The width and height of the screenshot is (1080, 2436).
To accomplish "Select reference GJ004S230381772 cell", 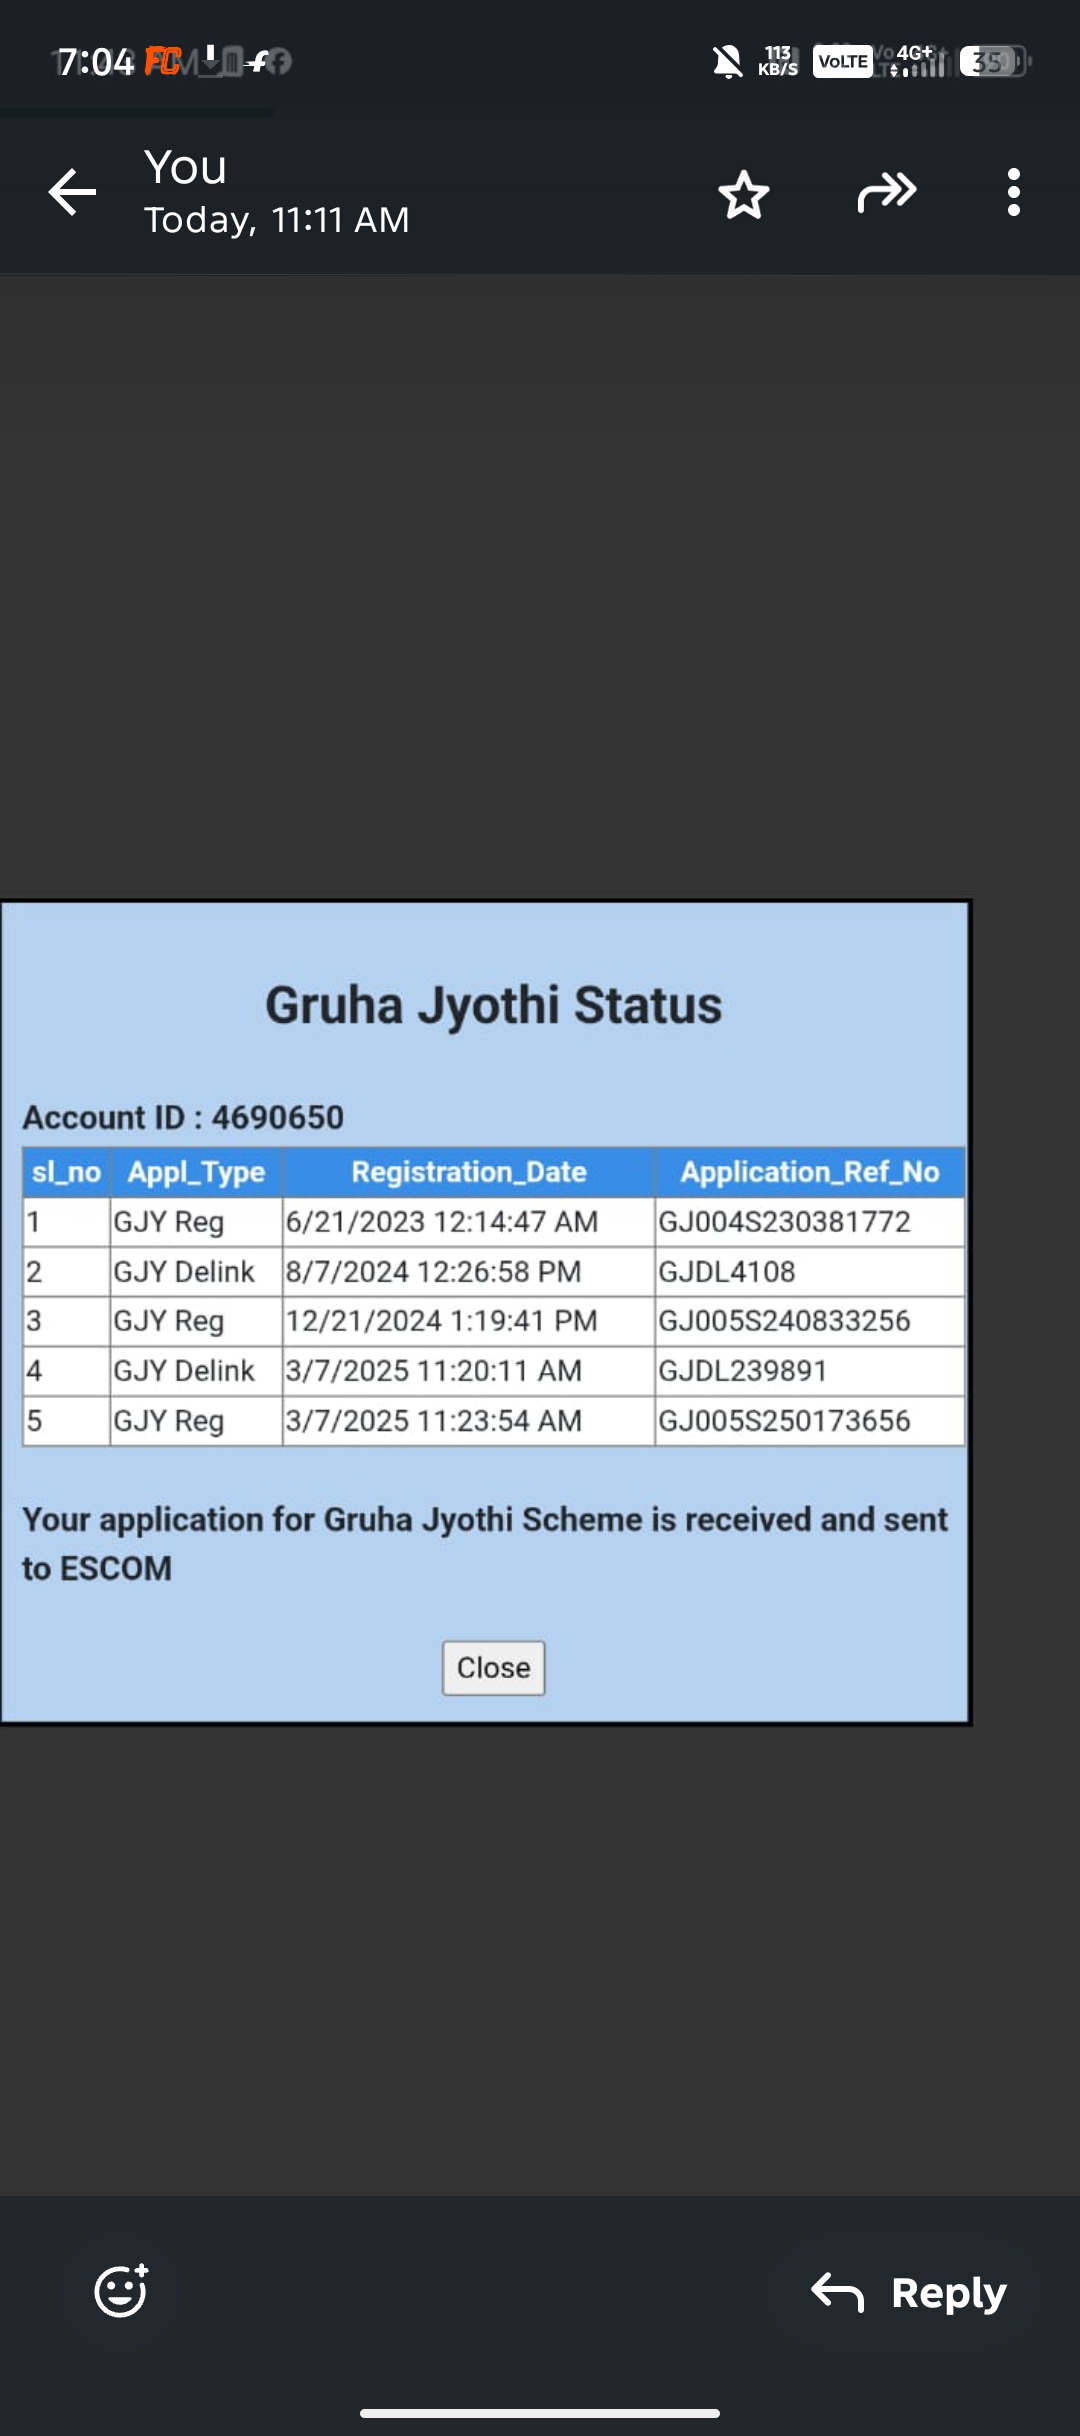I will coord(784,1222).
